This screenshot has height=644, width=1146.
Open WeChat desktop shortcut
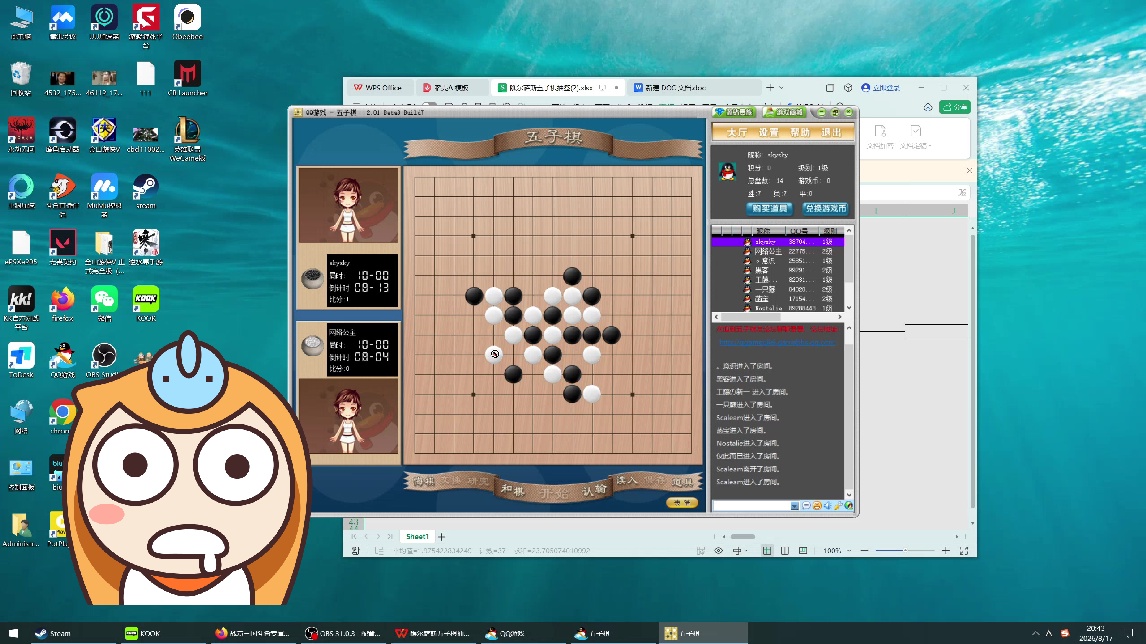(104, 305)
